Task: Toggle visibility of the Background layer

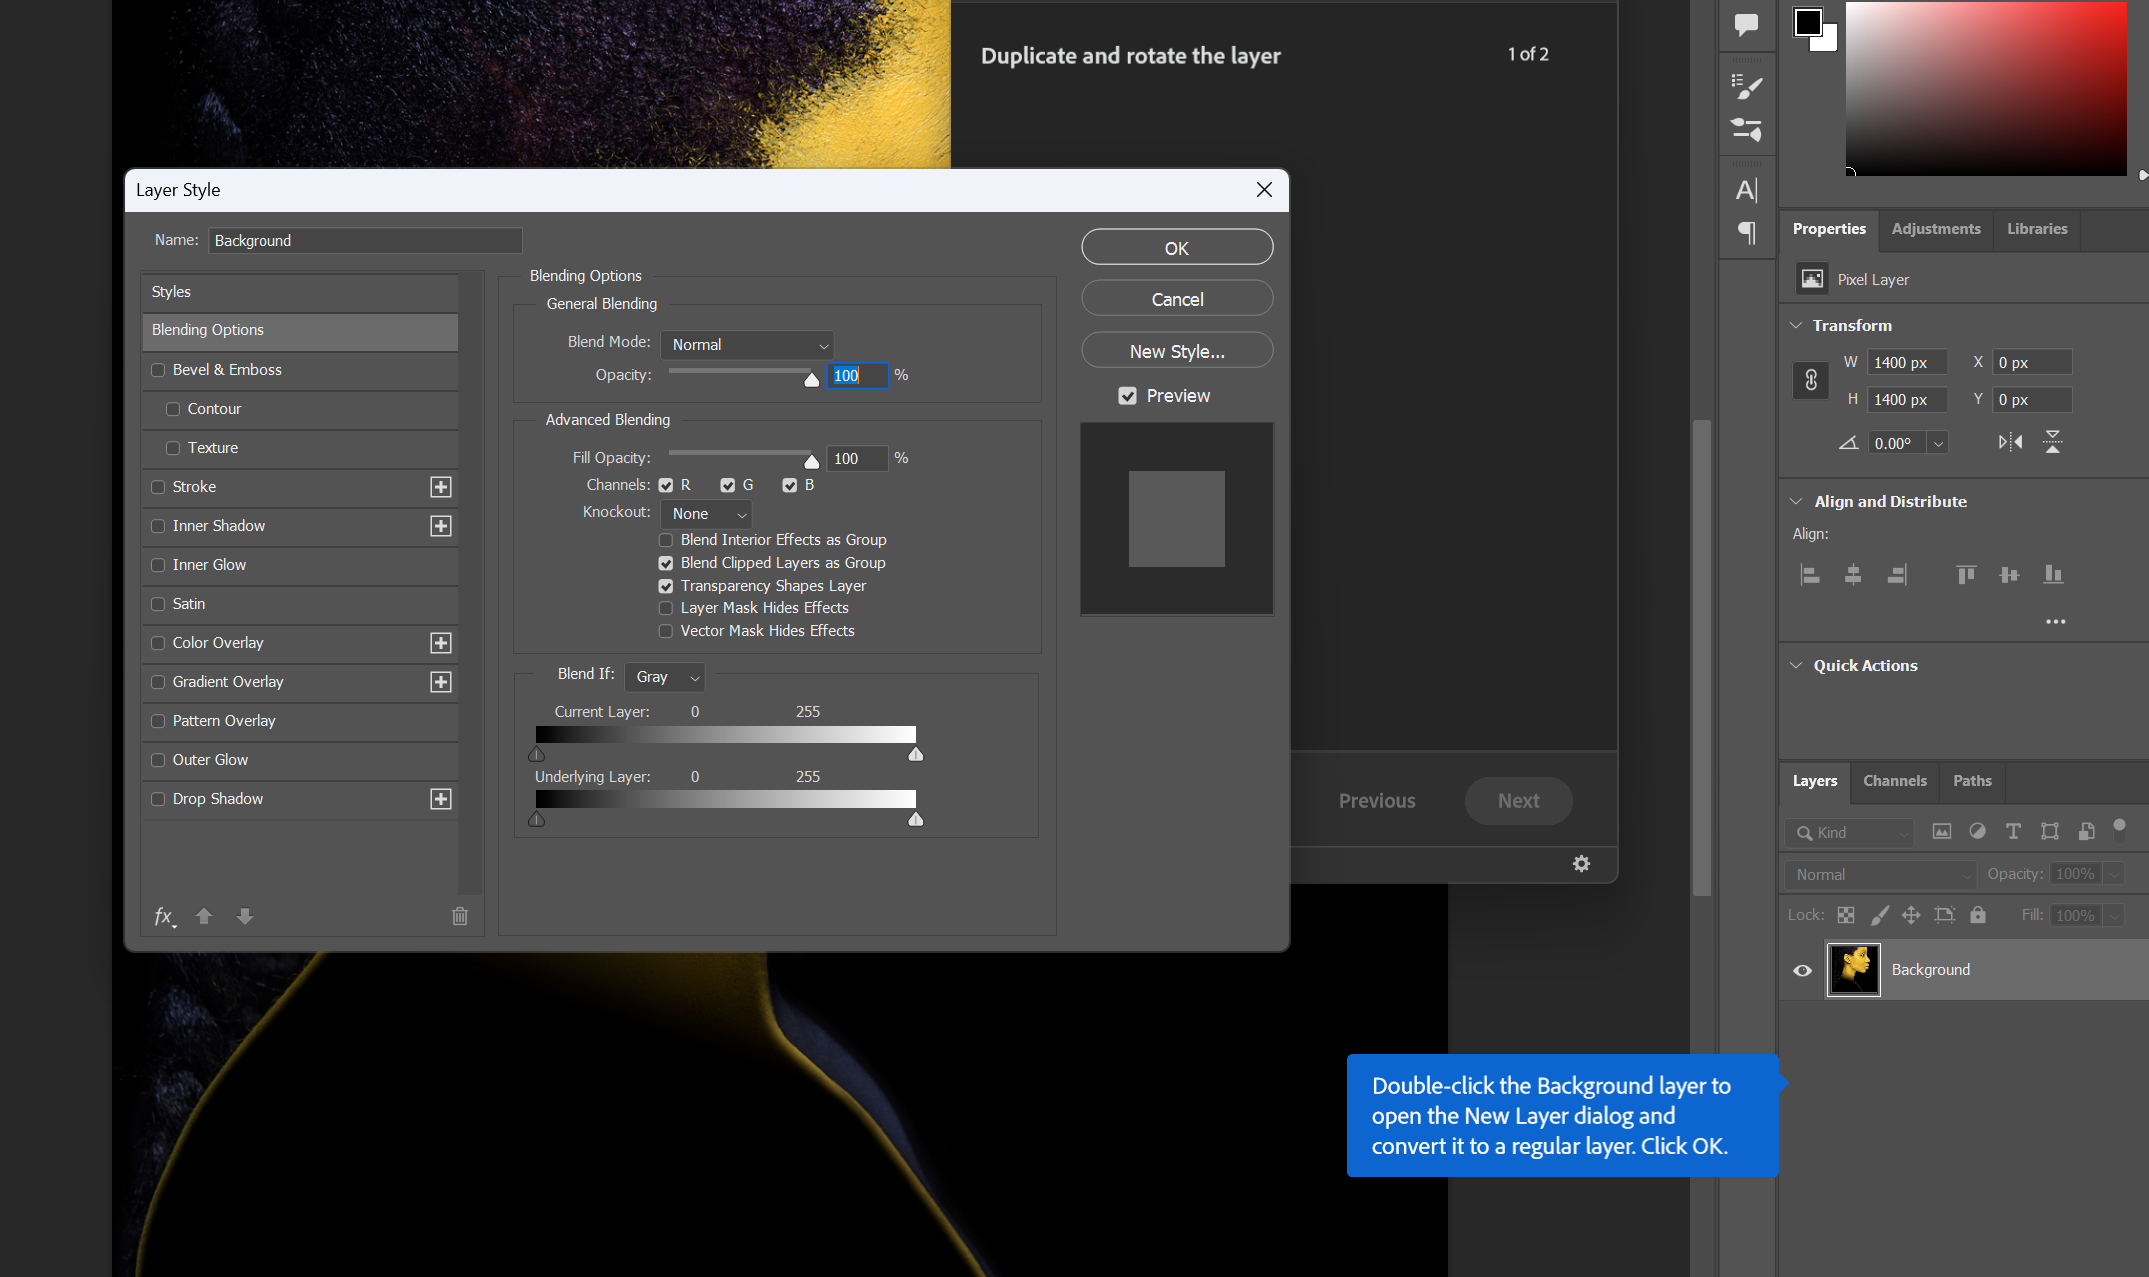Action: [1803, 969]
